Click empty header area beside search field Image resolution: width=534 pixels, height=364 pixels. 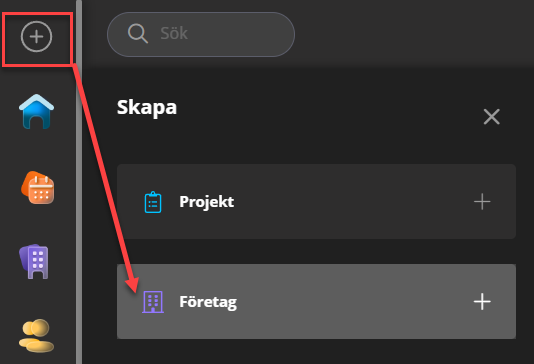pos(414,34)
